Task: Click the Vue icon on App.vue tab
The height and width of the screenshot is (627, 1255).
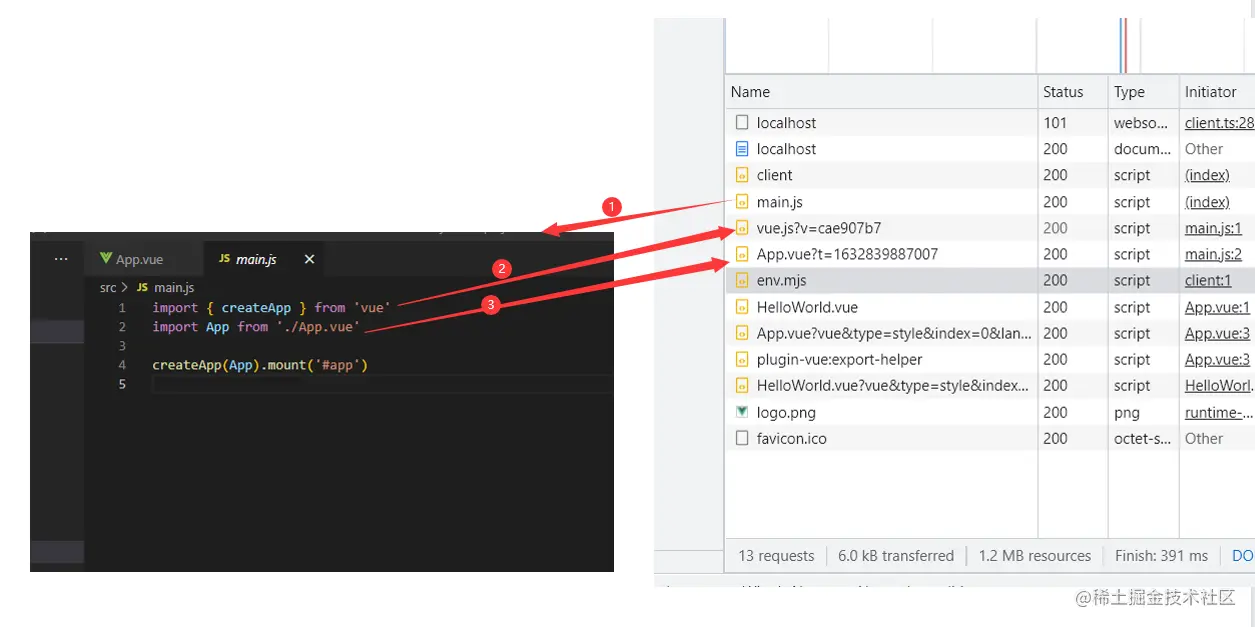Action: [106, 259]
